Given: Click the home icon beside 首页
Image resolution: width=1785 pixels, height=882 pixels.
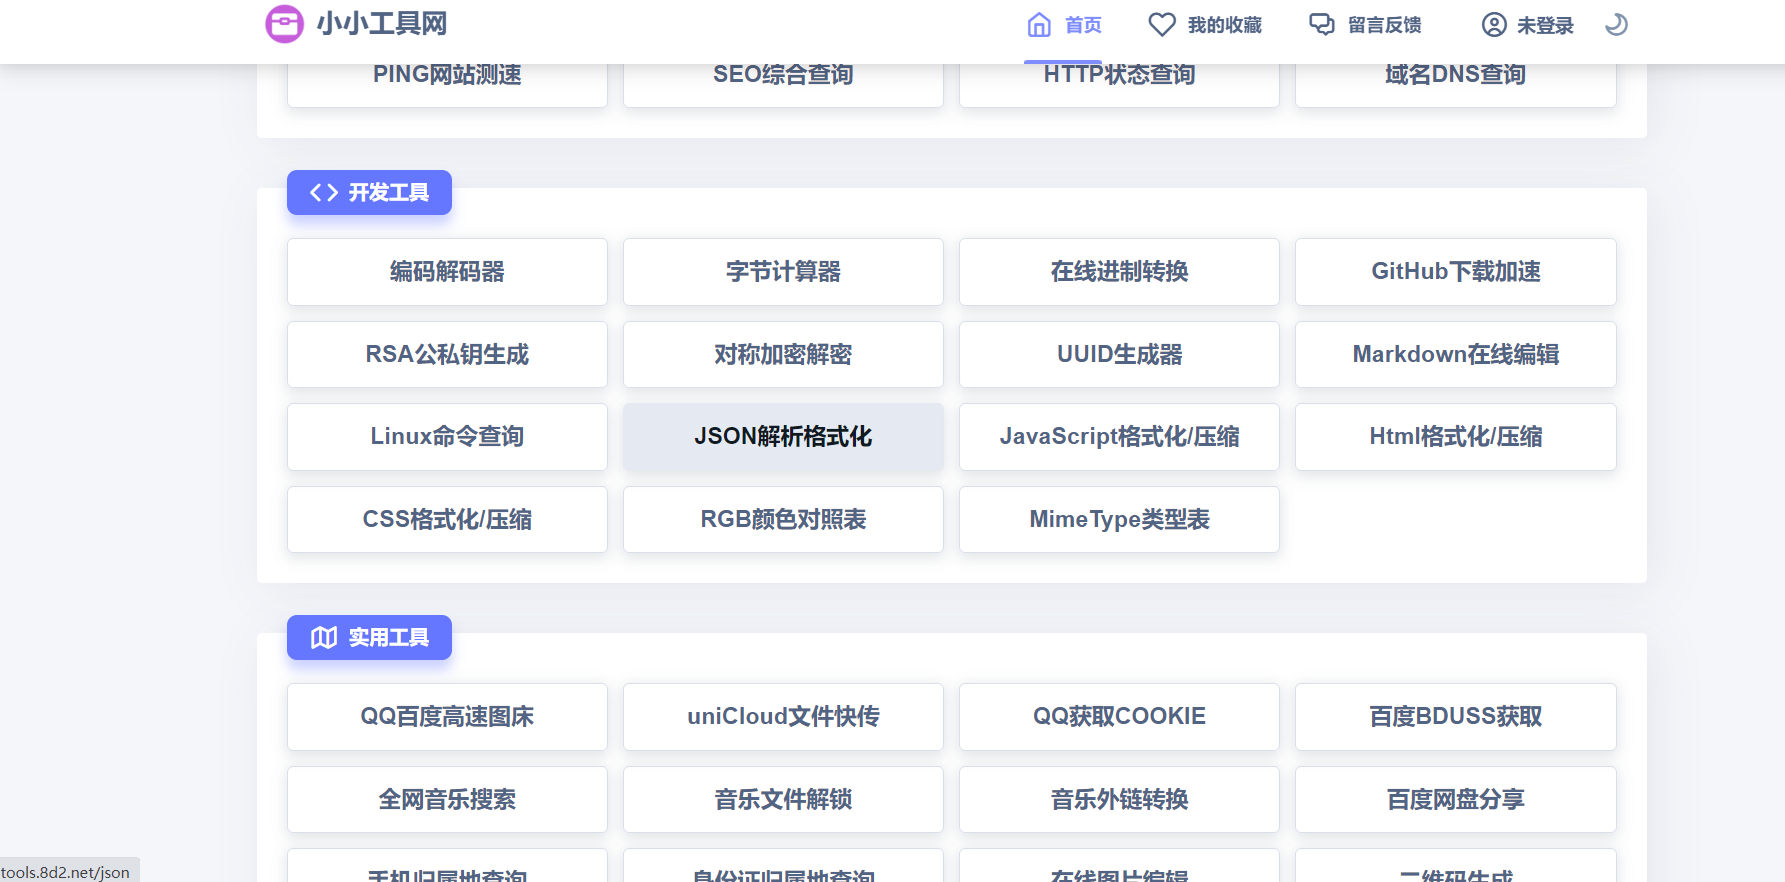Looking at the screenshot, I should (x=1039, y=25).
